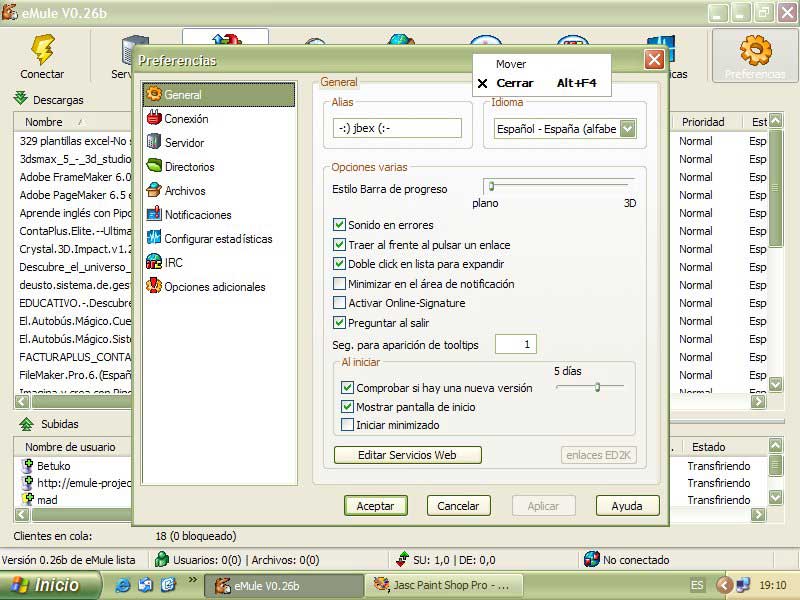The image size is (800, 600).
Task: Click the 19:10 system clock
Action: (x=772, y=585)
